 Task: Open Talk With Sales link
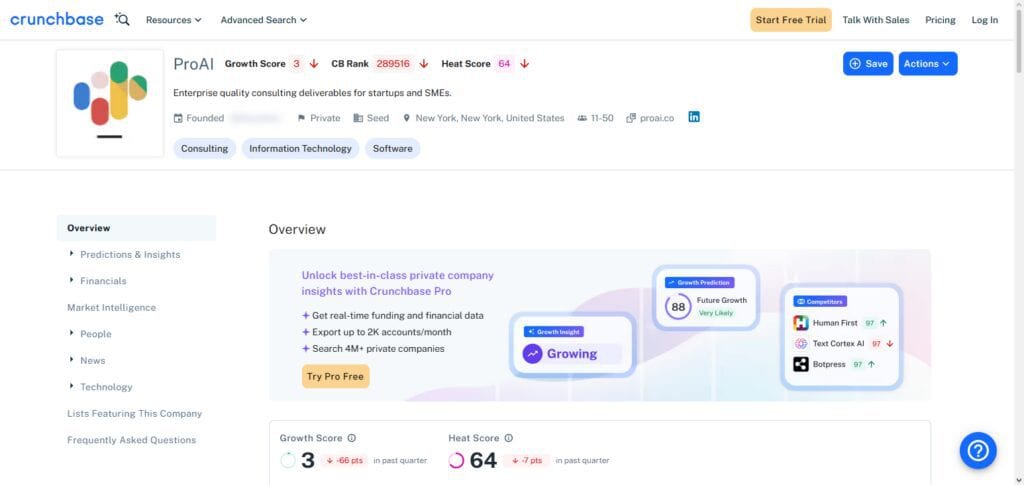click(876, 20)
